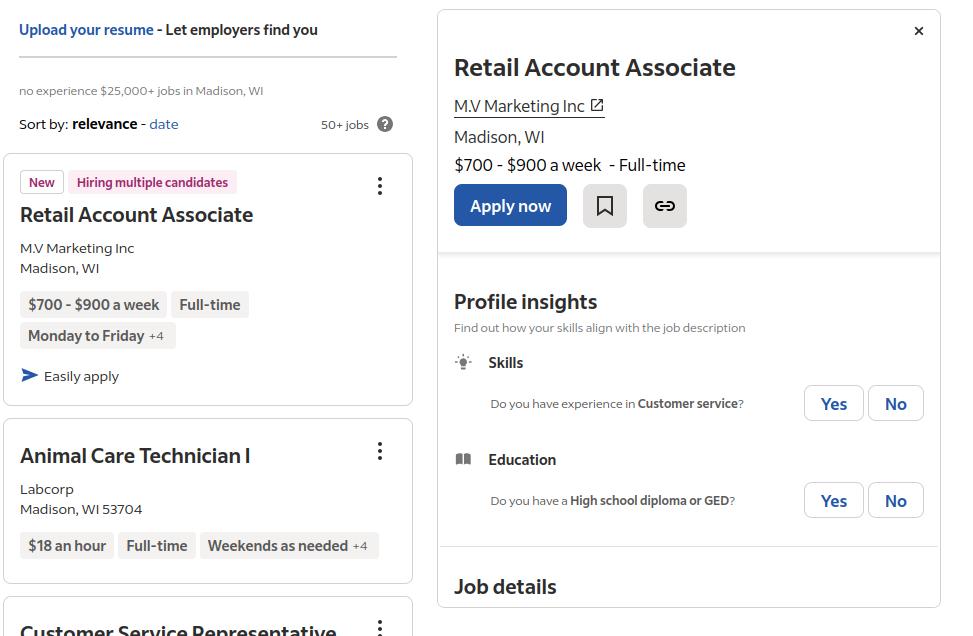Answer No to Customer service experience
This screenshot has height=636, width=973.
pyautogui.click(x=895, y=403)
